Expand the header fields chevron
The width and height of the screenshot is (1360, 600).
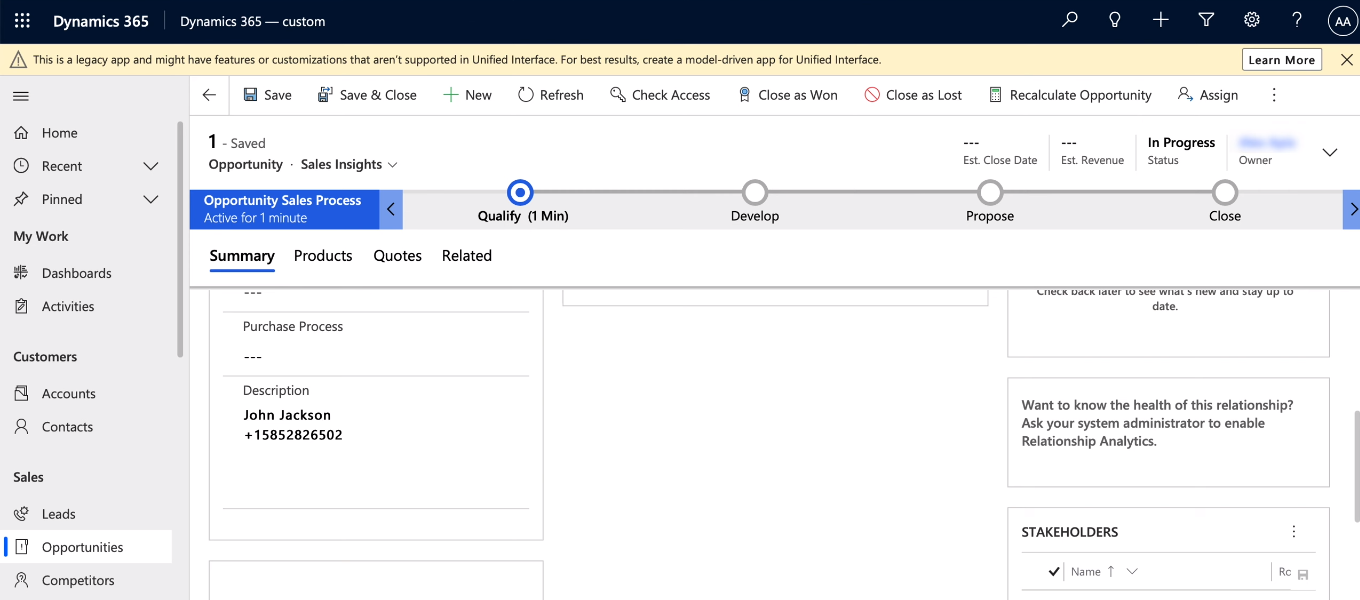tap(1330, 152)
